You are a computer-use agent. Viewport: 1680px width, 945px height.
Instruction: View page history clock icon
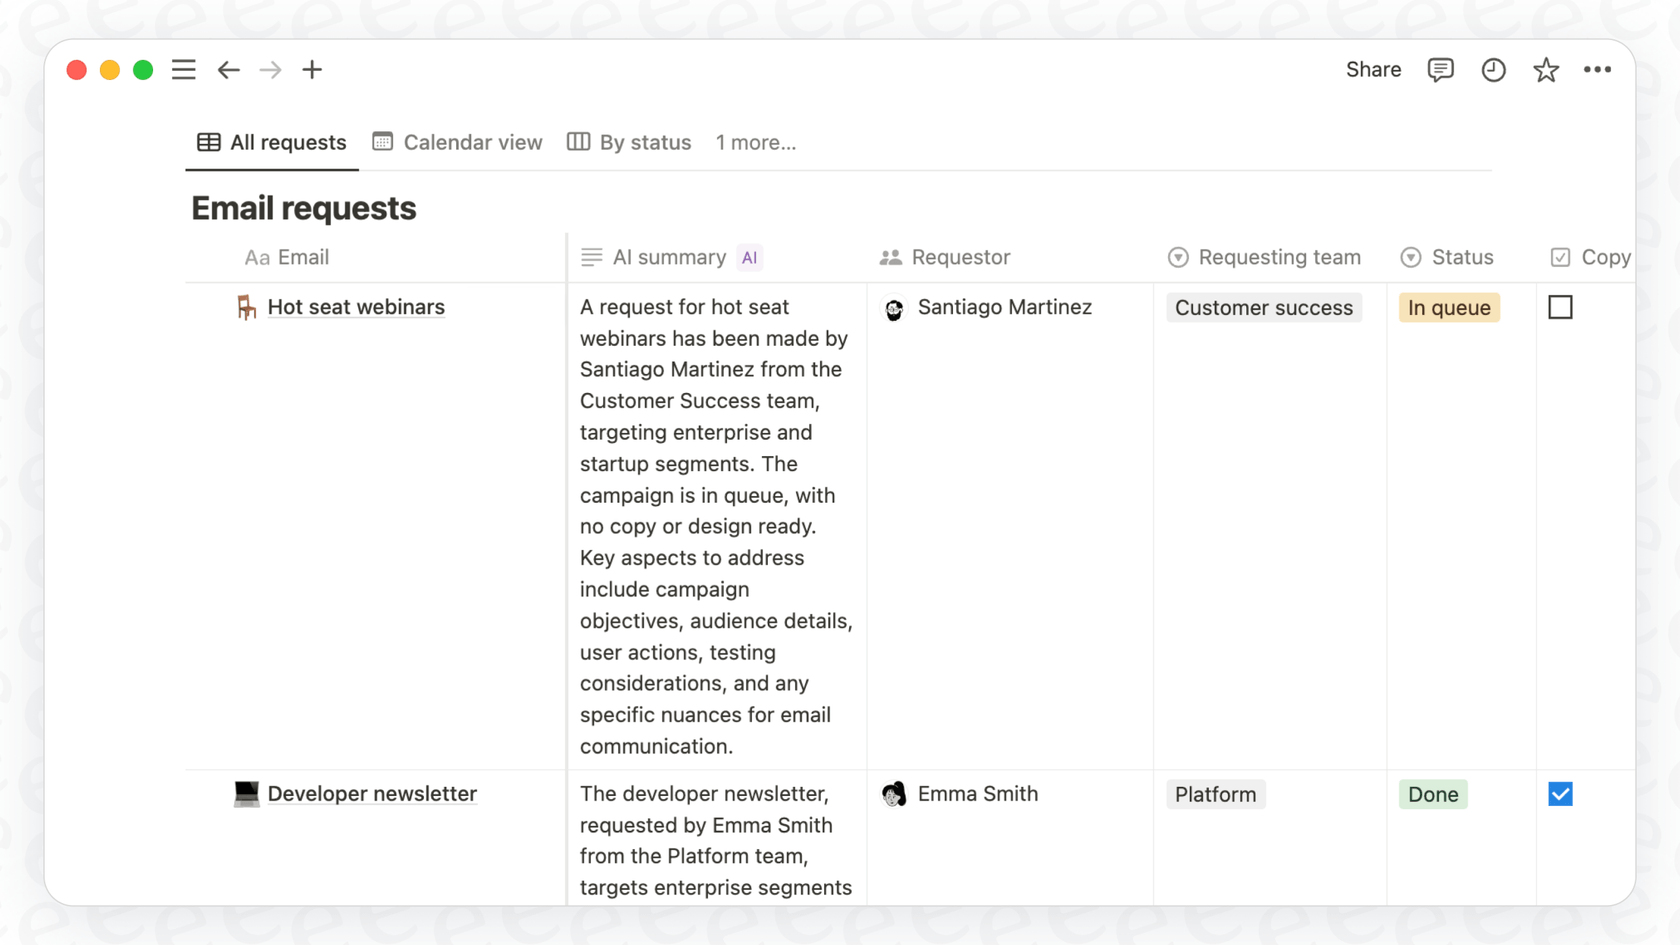[x=1493, y=70]
